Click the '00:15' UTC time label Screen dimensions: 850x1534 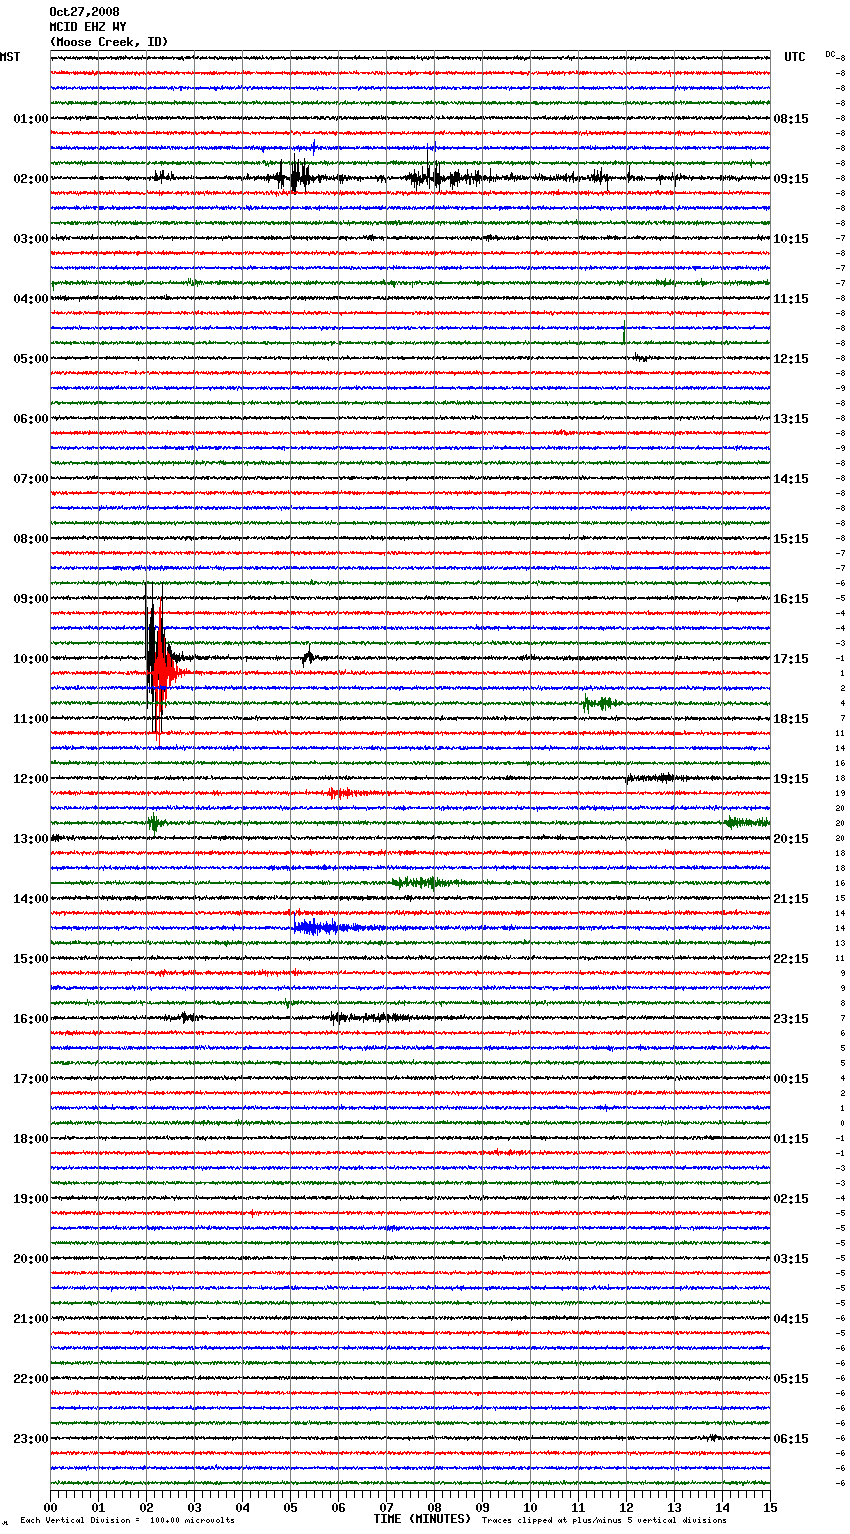click(791, 1079)
